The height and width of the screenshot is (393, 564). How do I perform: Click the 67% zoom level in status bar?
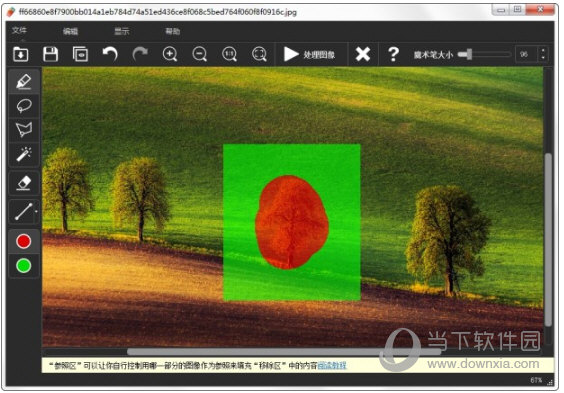coord(536,380)
